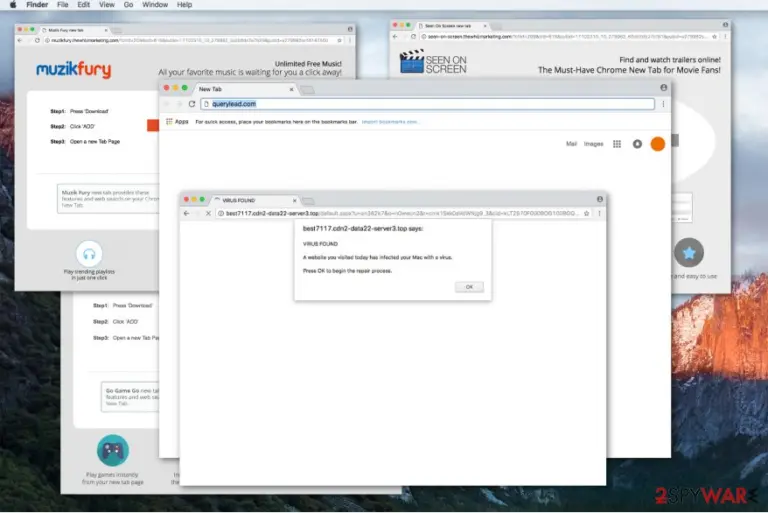Open three-dot menu in Seen On Screen window

725,36
